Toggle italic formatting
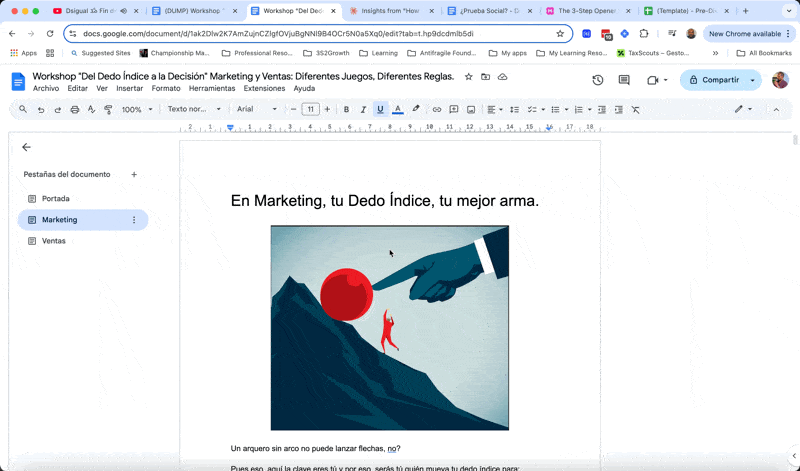This screenshot has width=800, height=471. (363, 110)
